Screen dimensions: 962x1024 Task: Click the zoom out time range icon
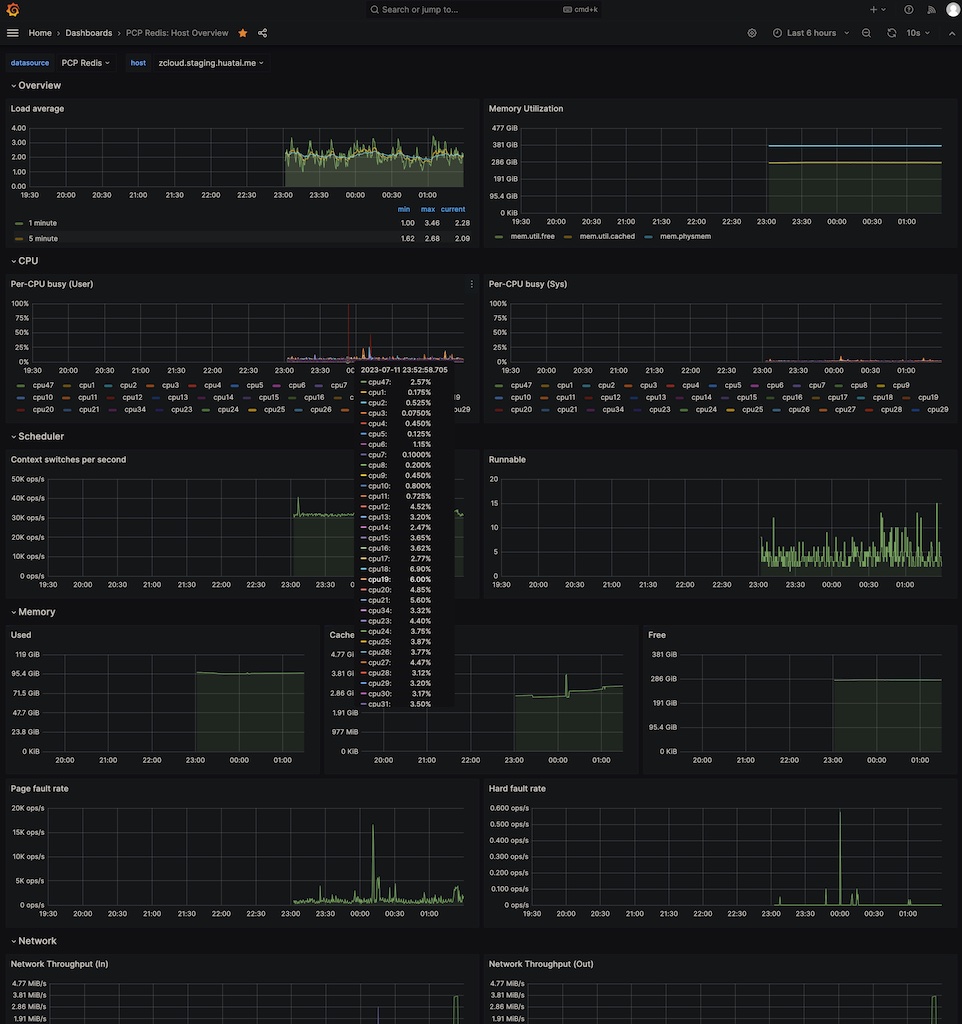867,33
